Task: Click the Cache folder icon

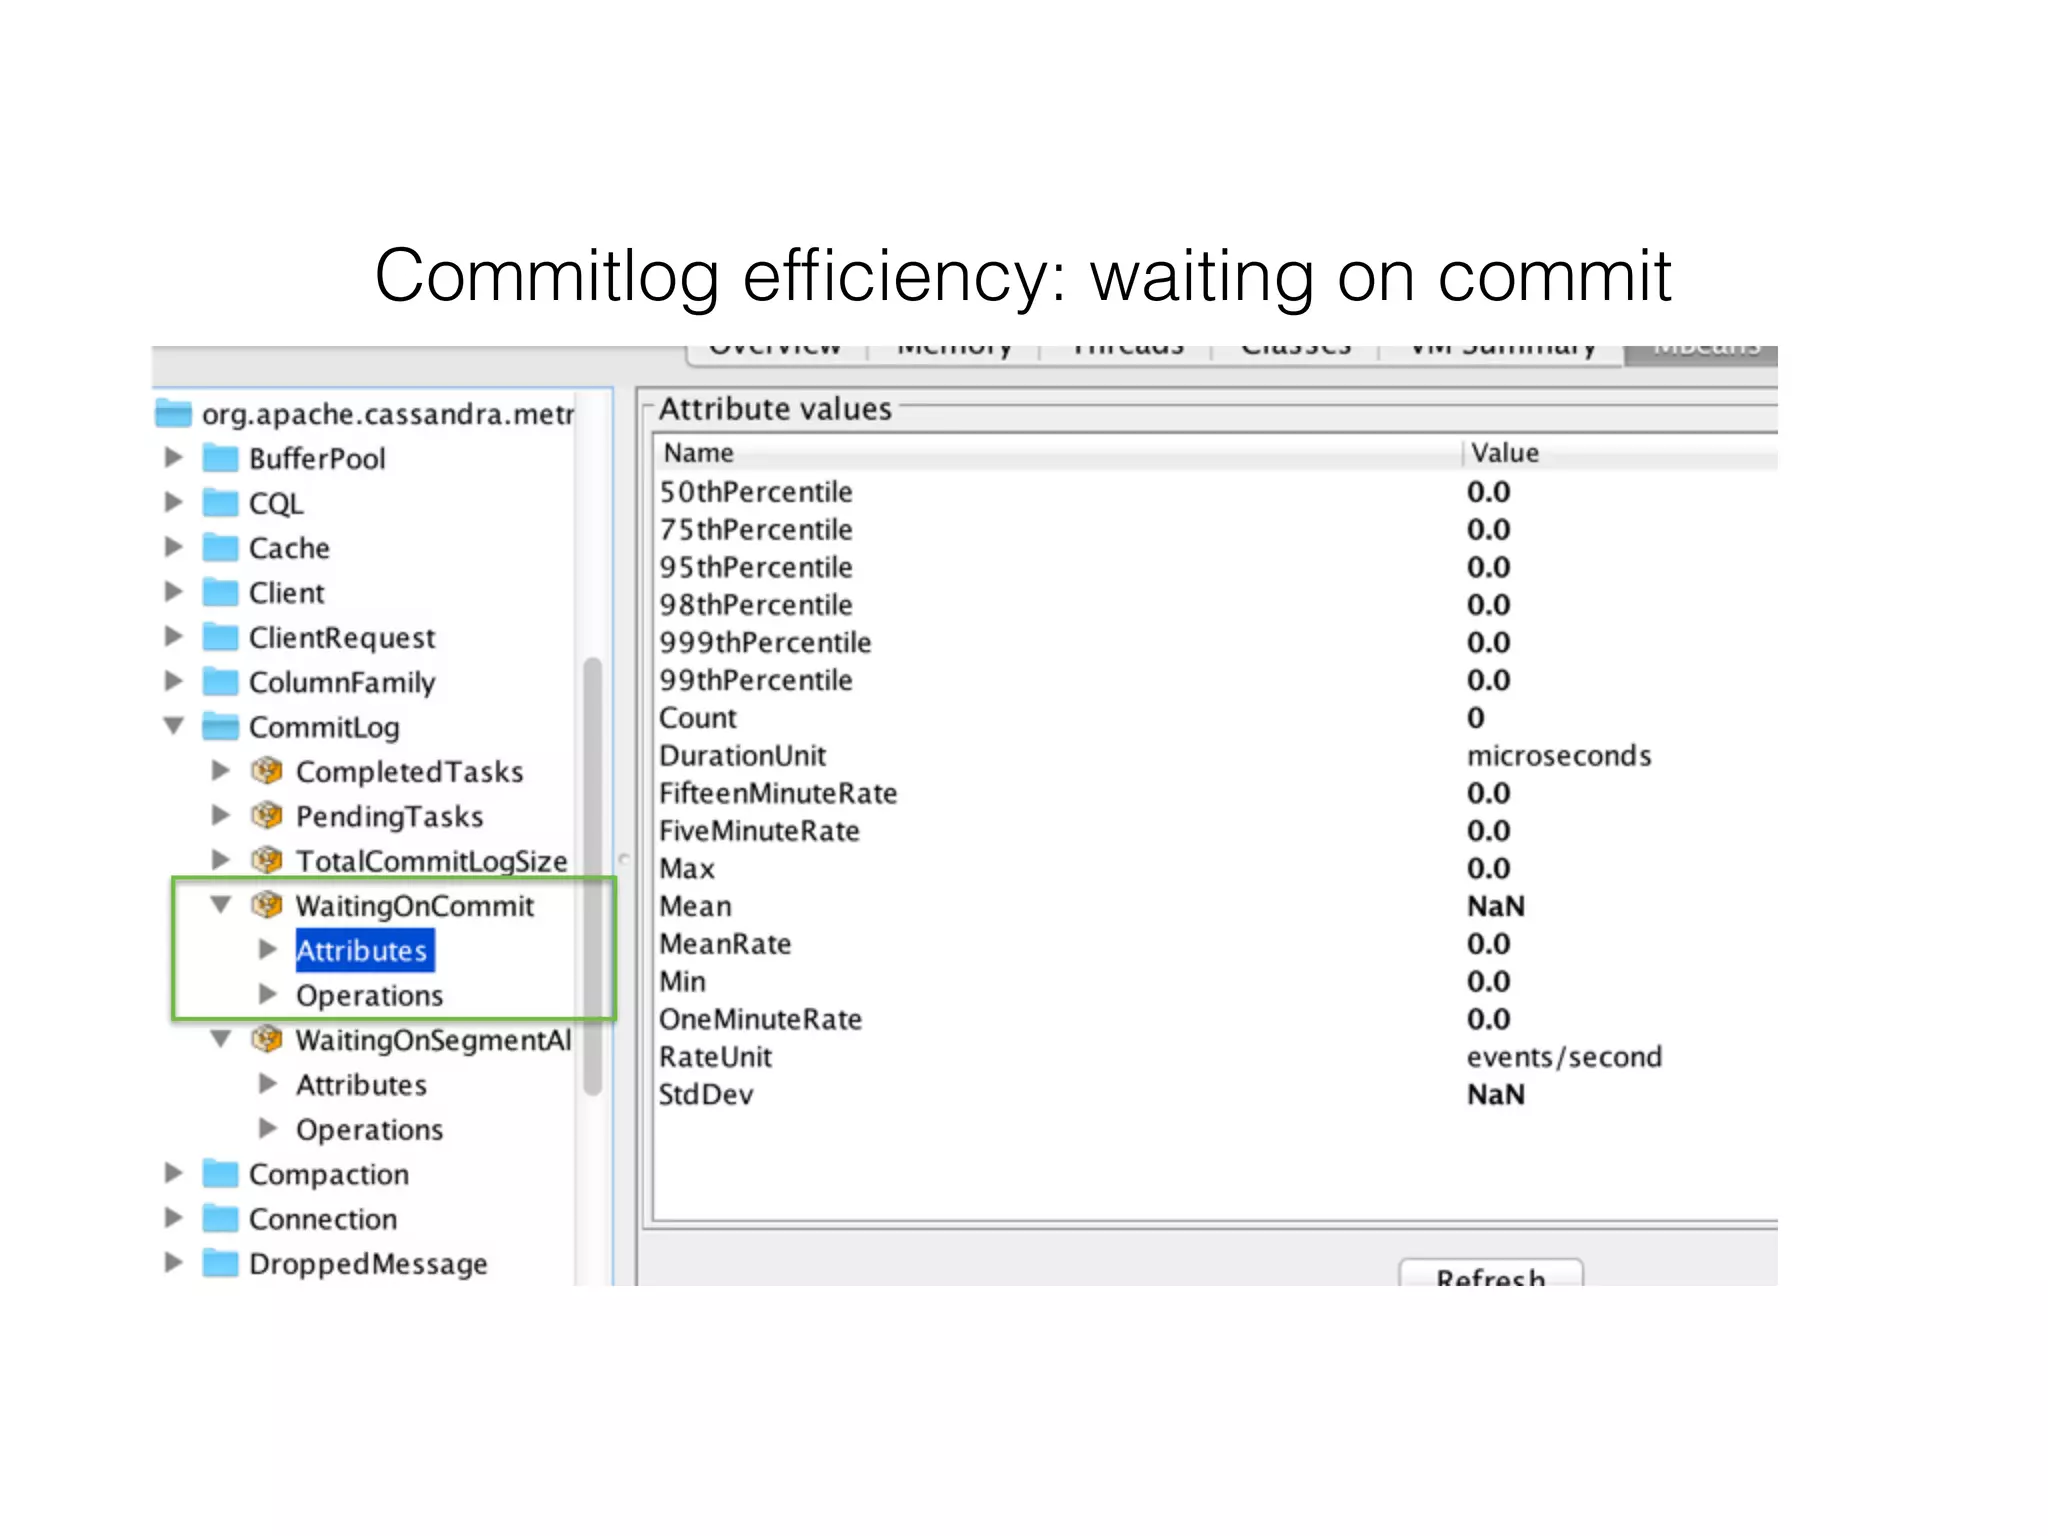Action: pos(220,548)
